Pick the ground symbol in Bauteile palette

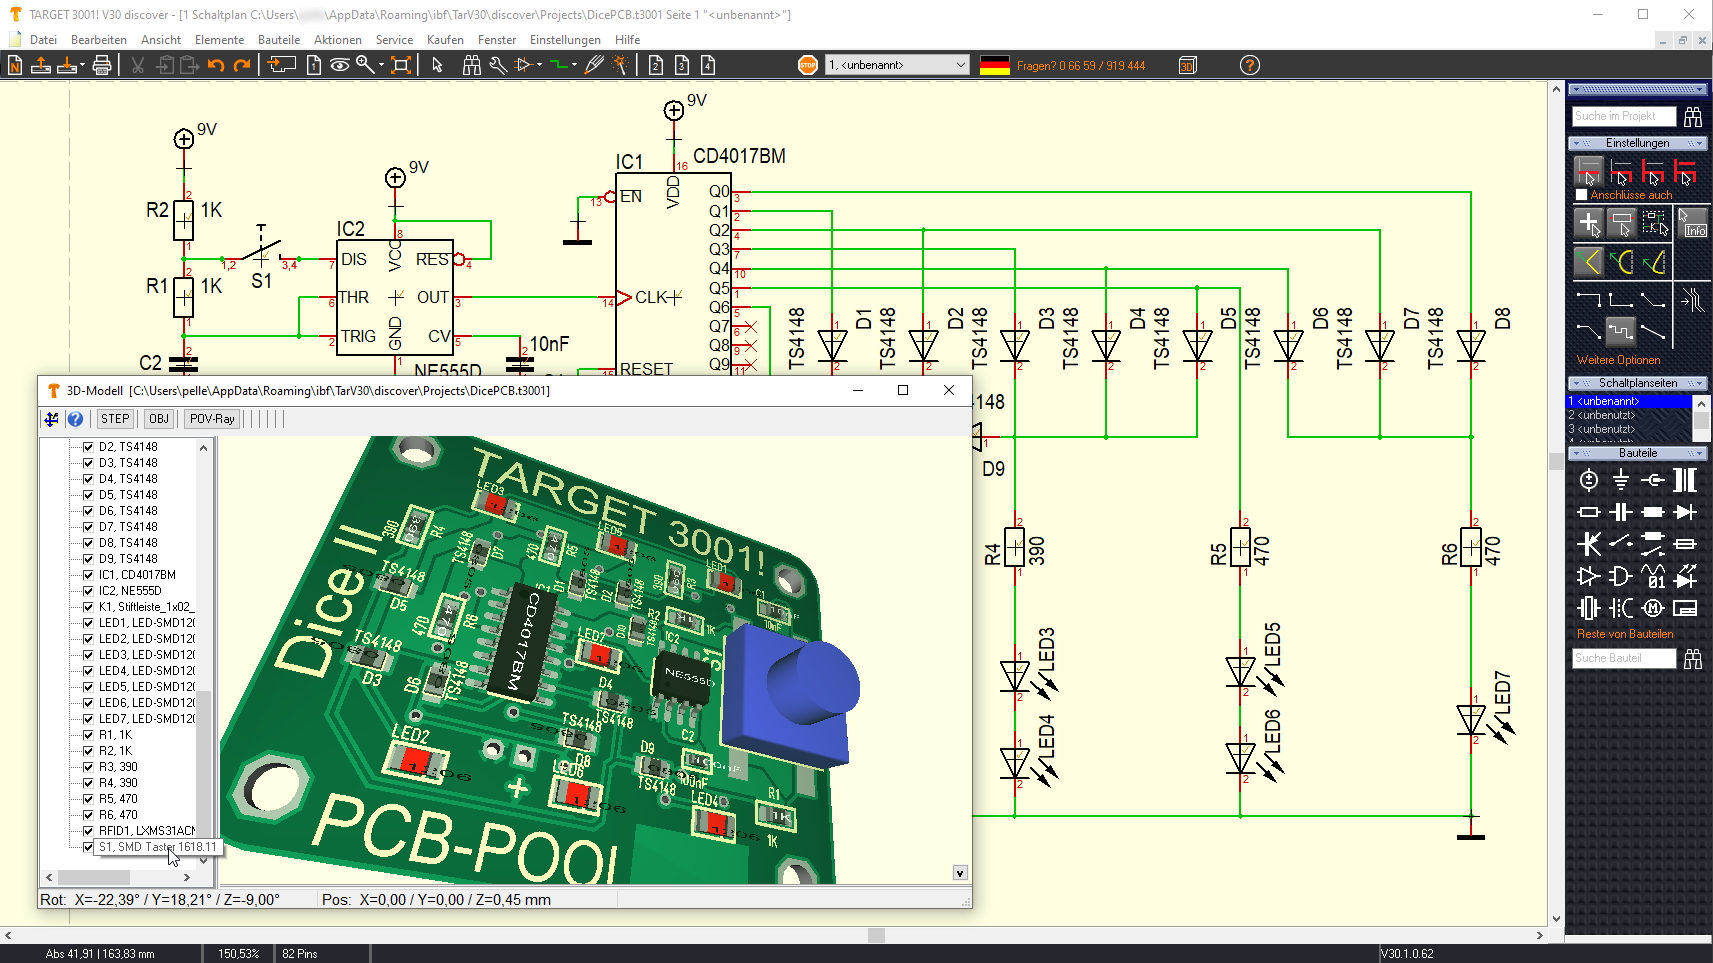1621,480
